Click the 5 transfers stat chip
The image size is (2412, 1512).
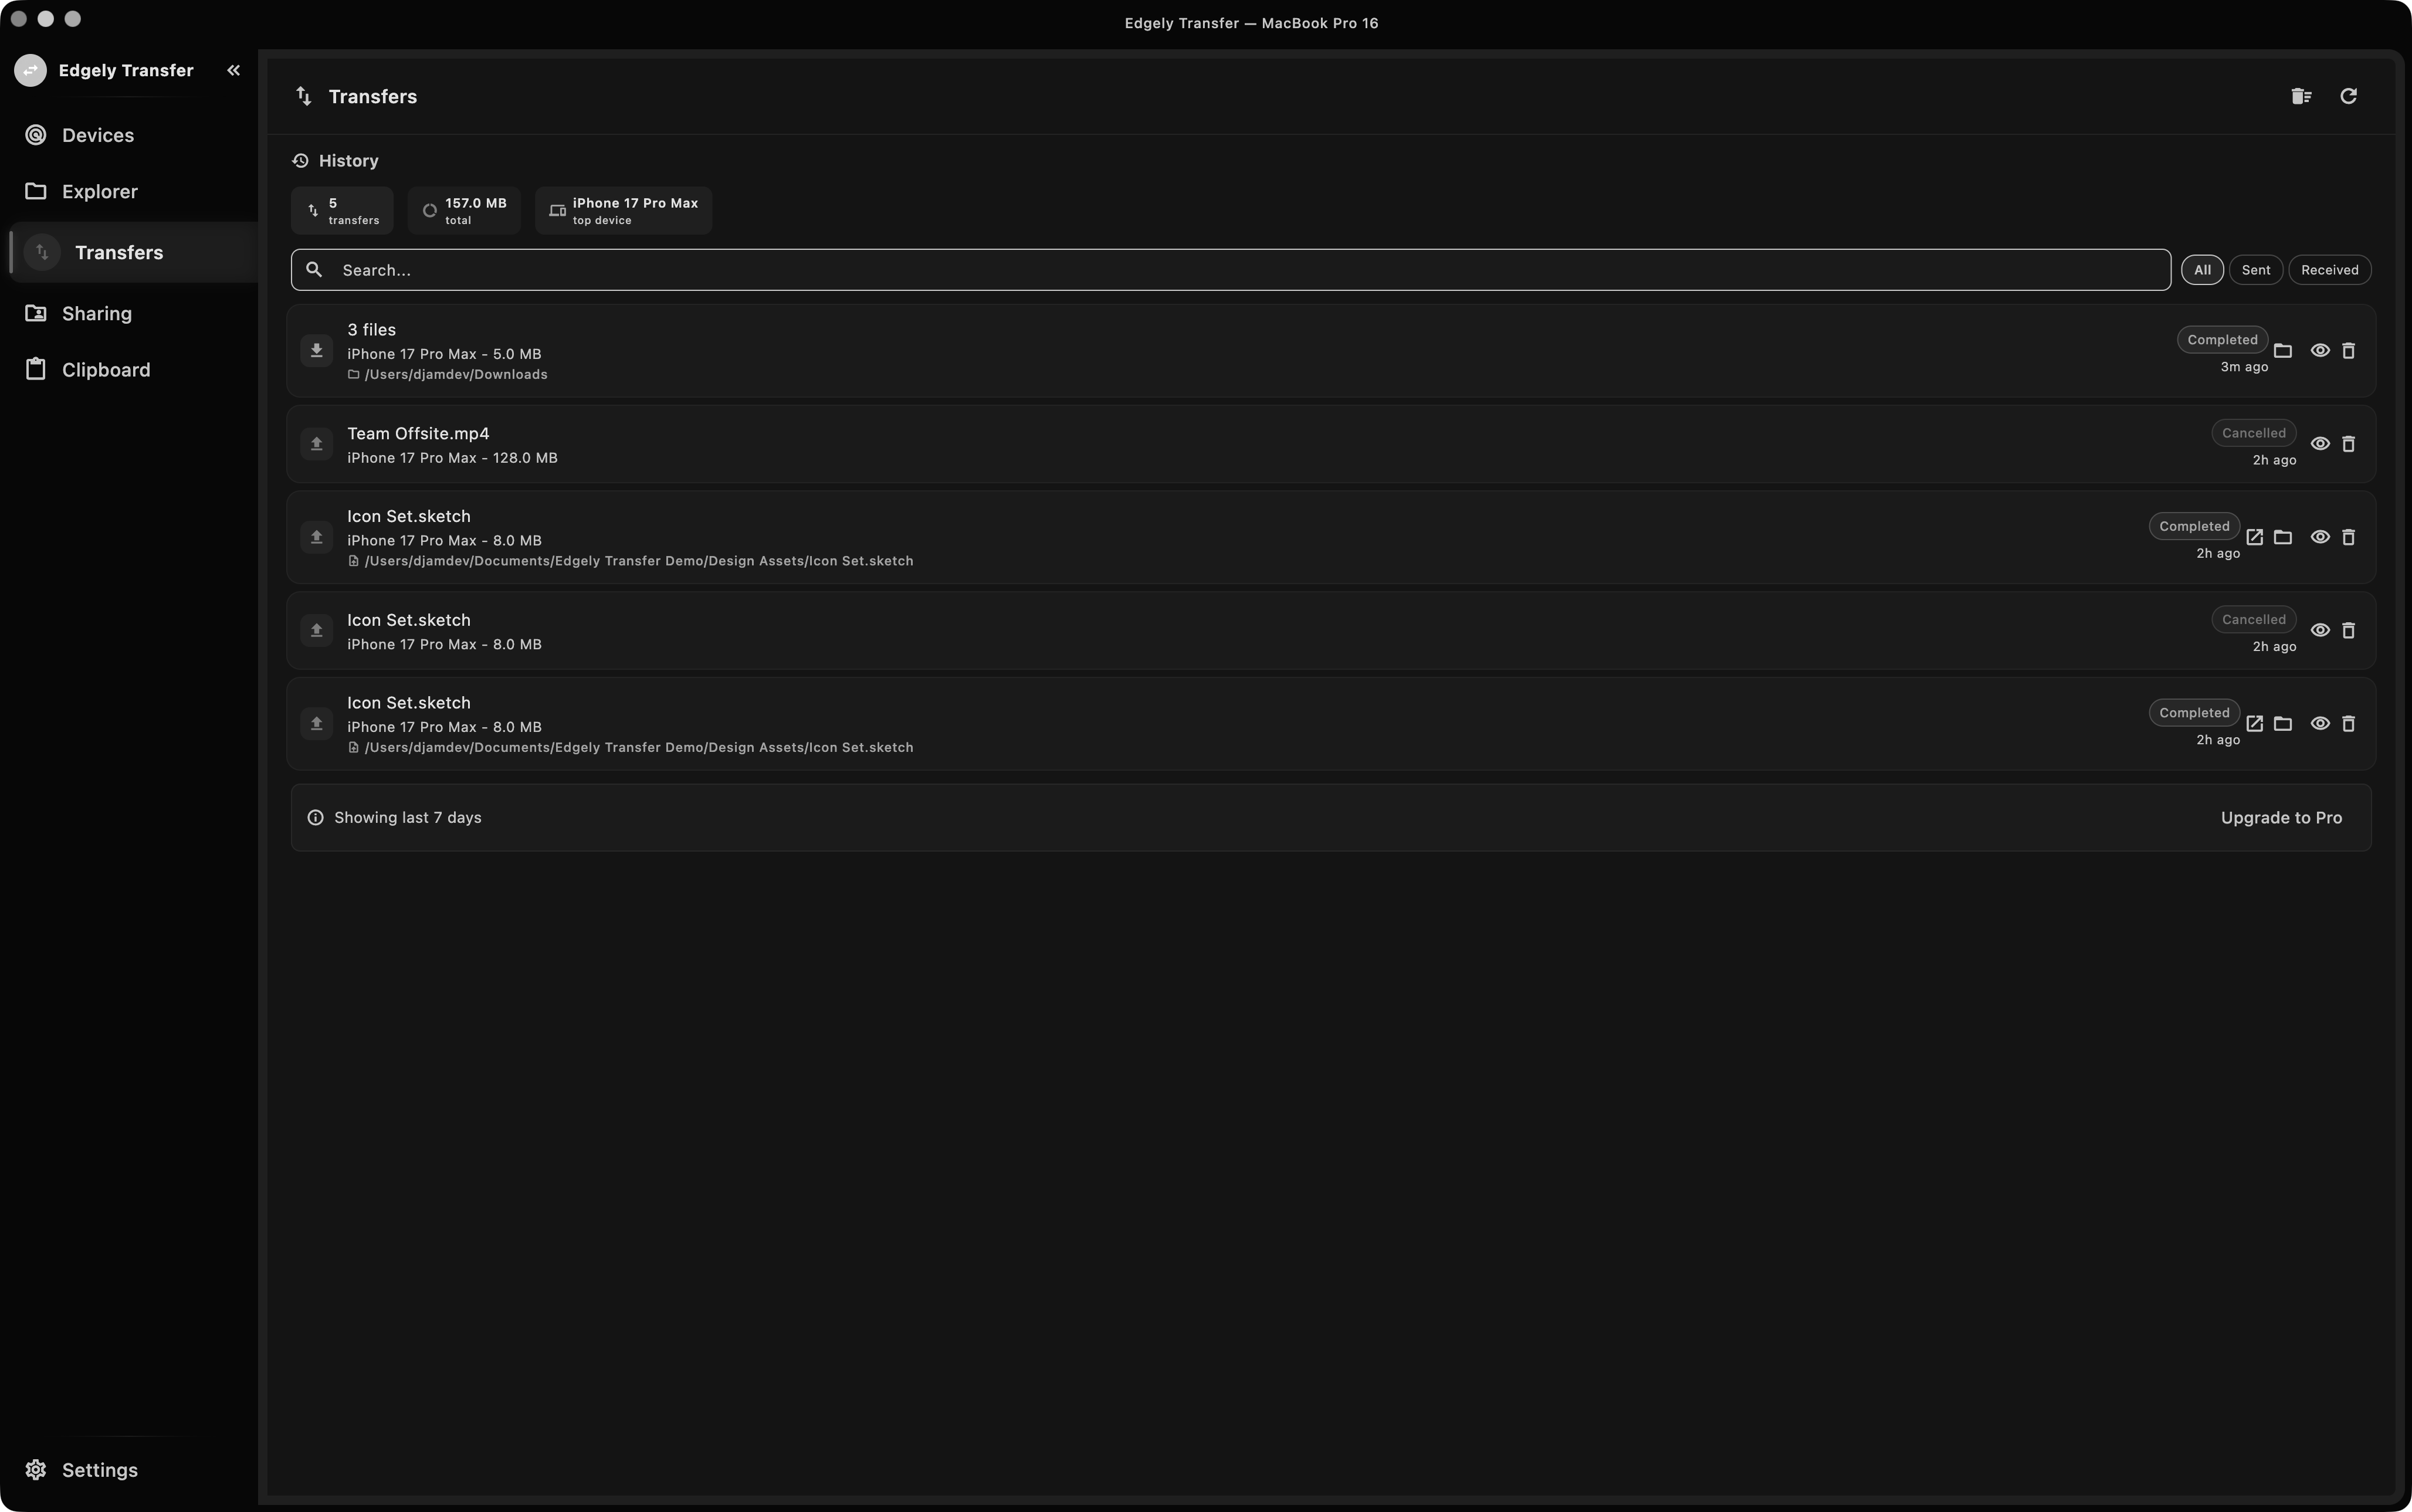pyautogui.click(x=342, y=210)
